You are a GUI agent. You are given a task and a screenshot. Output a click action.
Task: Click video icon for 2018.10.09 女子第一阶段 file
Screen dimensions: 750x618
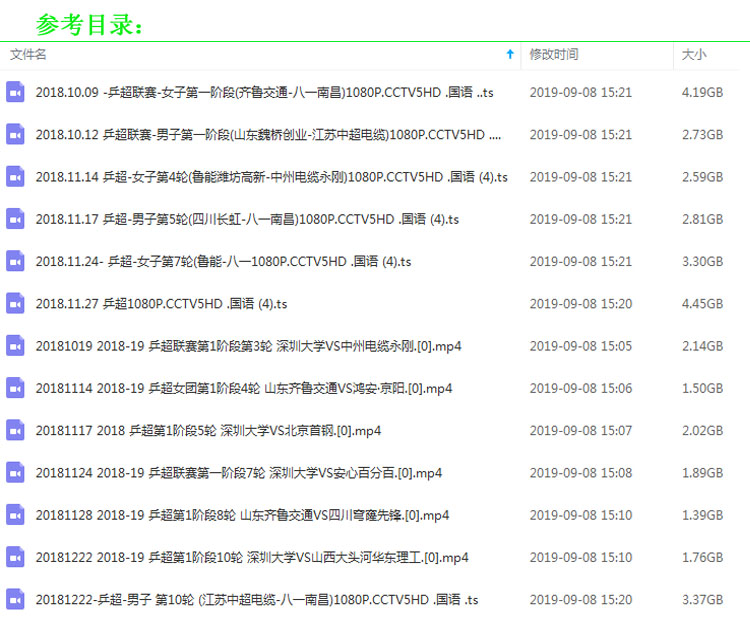pos(15,92)
